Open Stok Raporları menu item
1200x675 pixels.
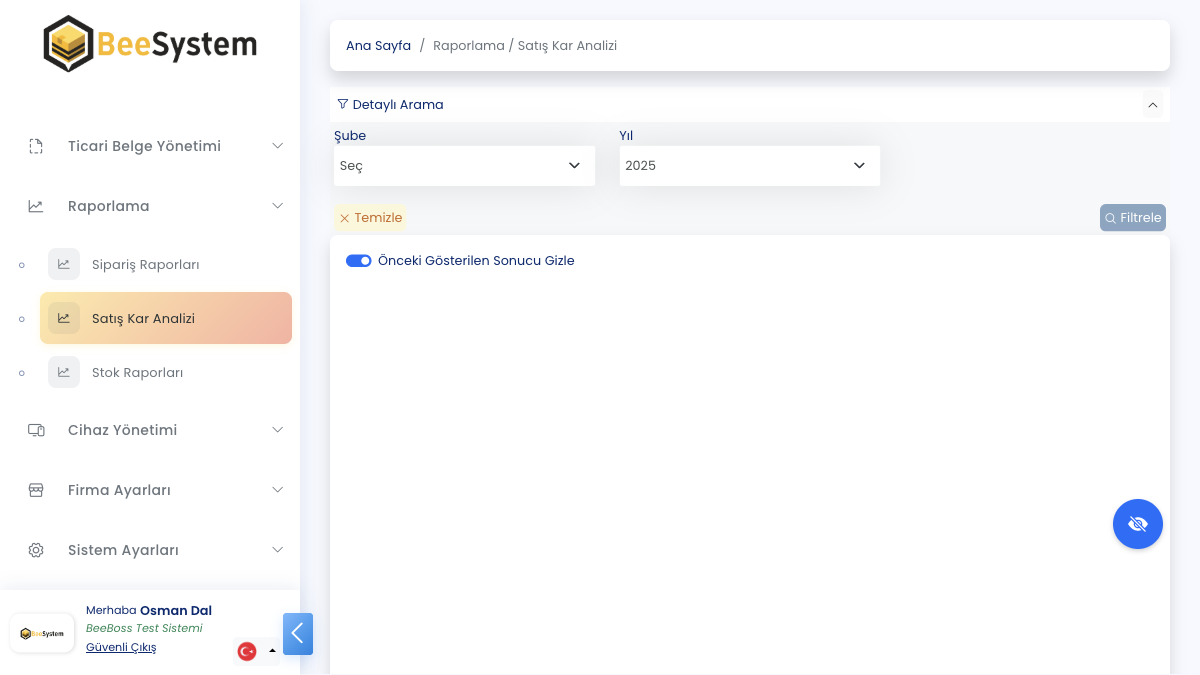point(137,373)
